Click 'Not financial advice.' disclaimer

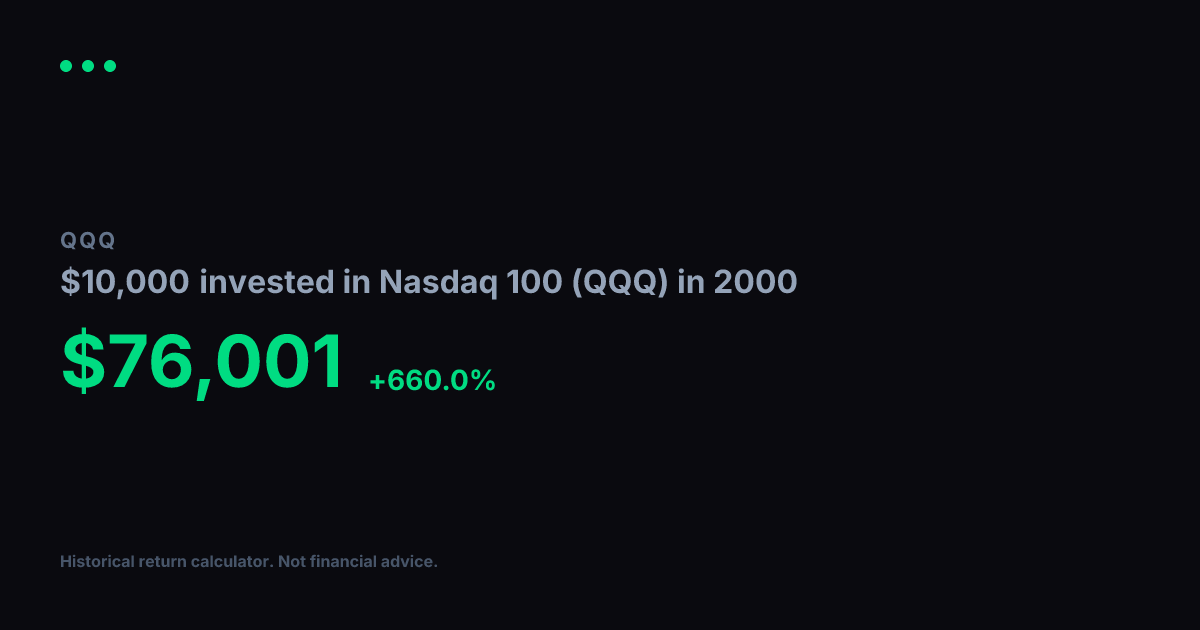coord(358,562)
